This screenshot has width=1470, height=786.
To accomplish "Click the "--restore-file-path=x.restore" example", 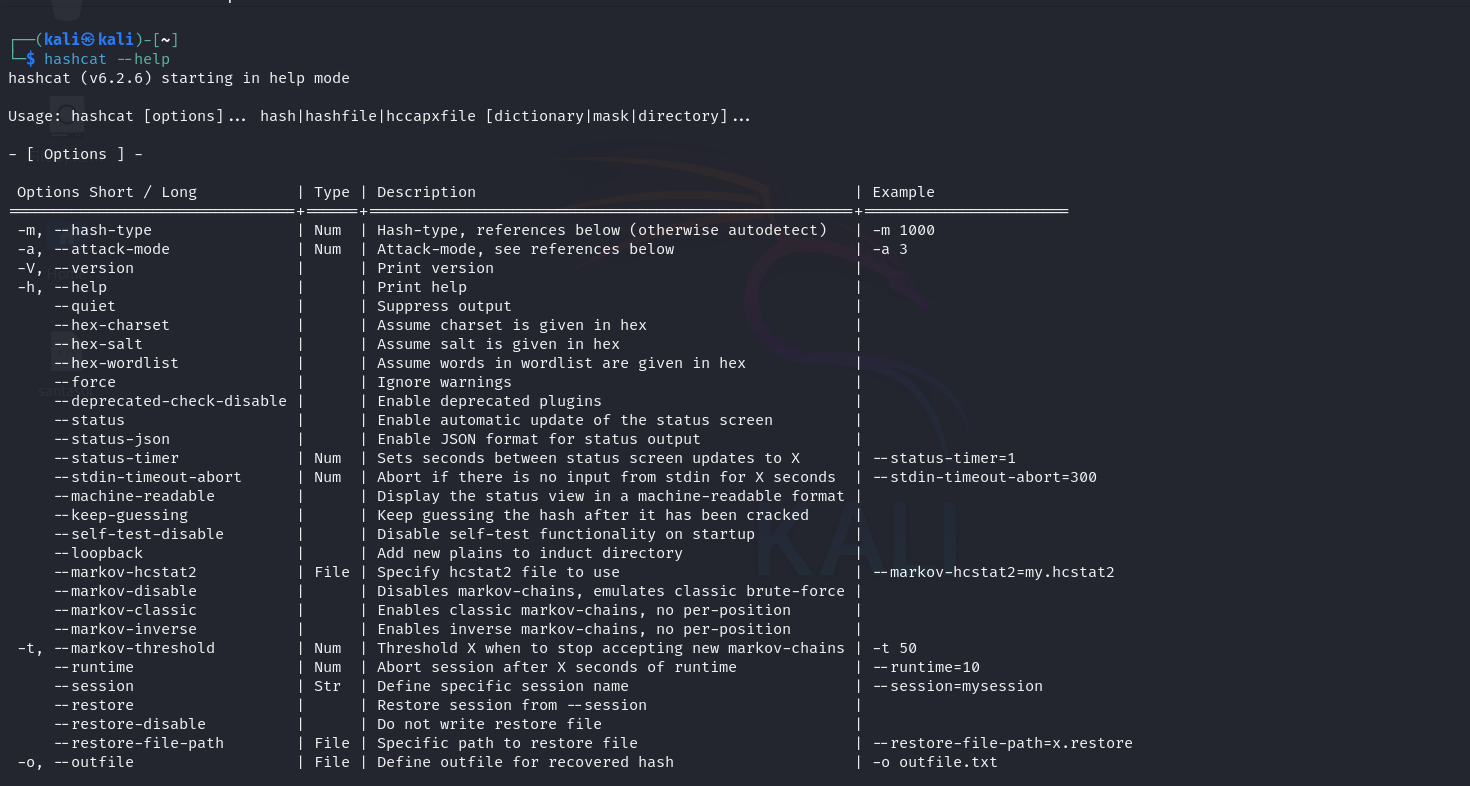I will [1002, 743].
